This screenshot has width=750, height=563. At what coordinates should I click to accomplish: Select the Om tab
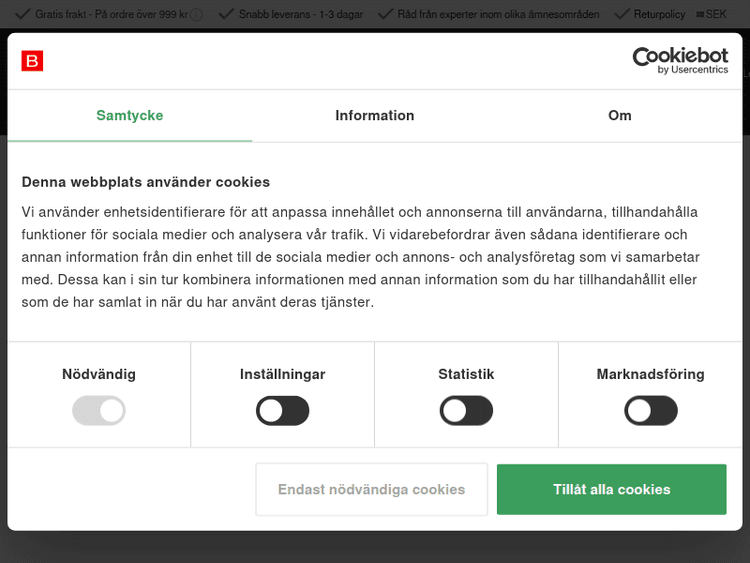620,115
